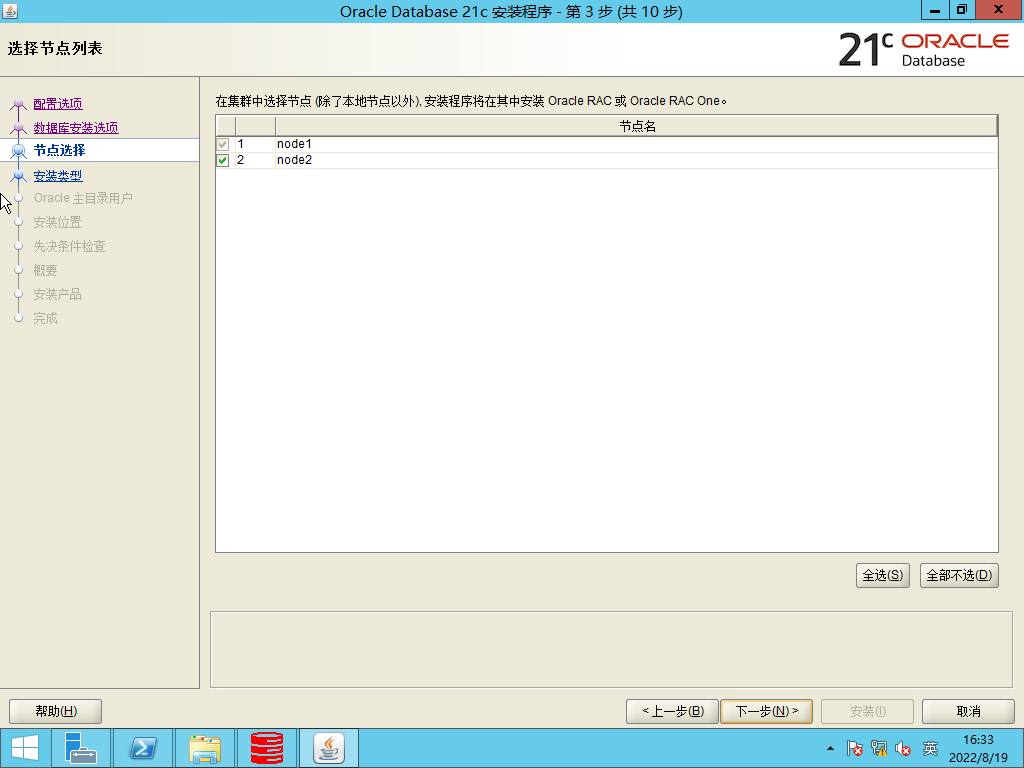Launch PowerShell from taskbar
Image resolution: width=1024 pixels, height=768 pixels.
coord(143,748)
